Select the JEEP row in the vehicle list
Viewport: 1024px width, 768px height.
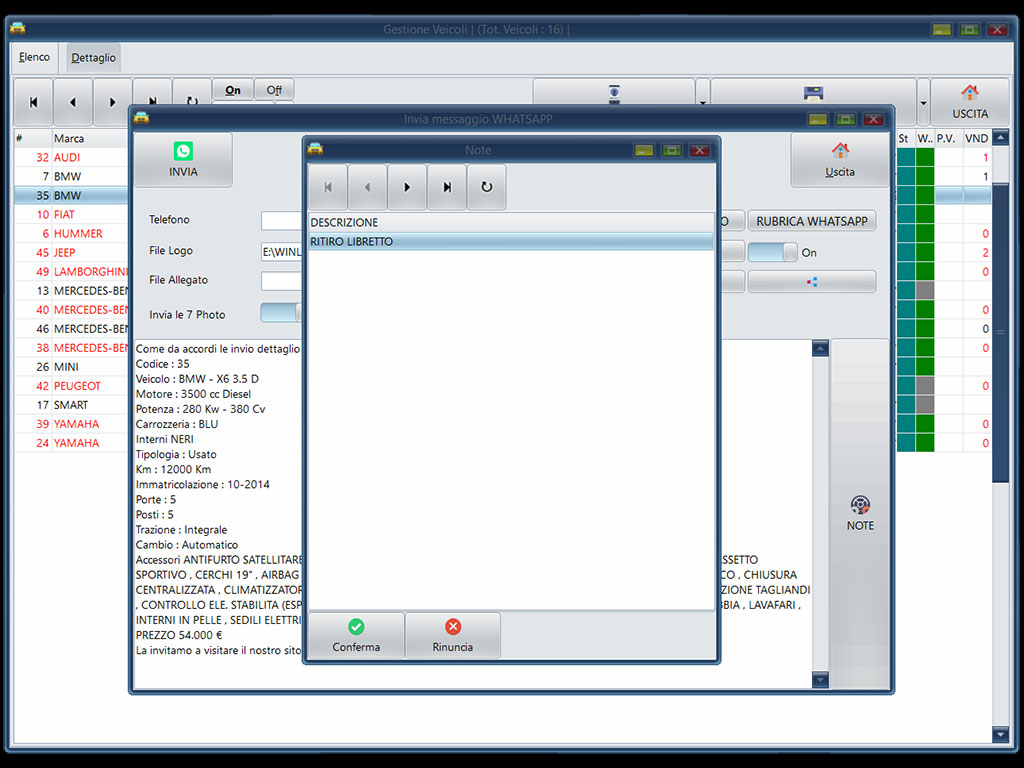tap(72, 253)
